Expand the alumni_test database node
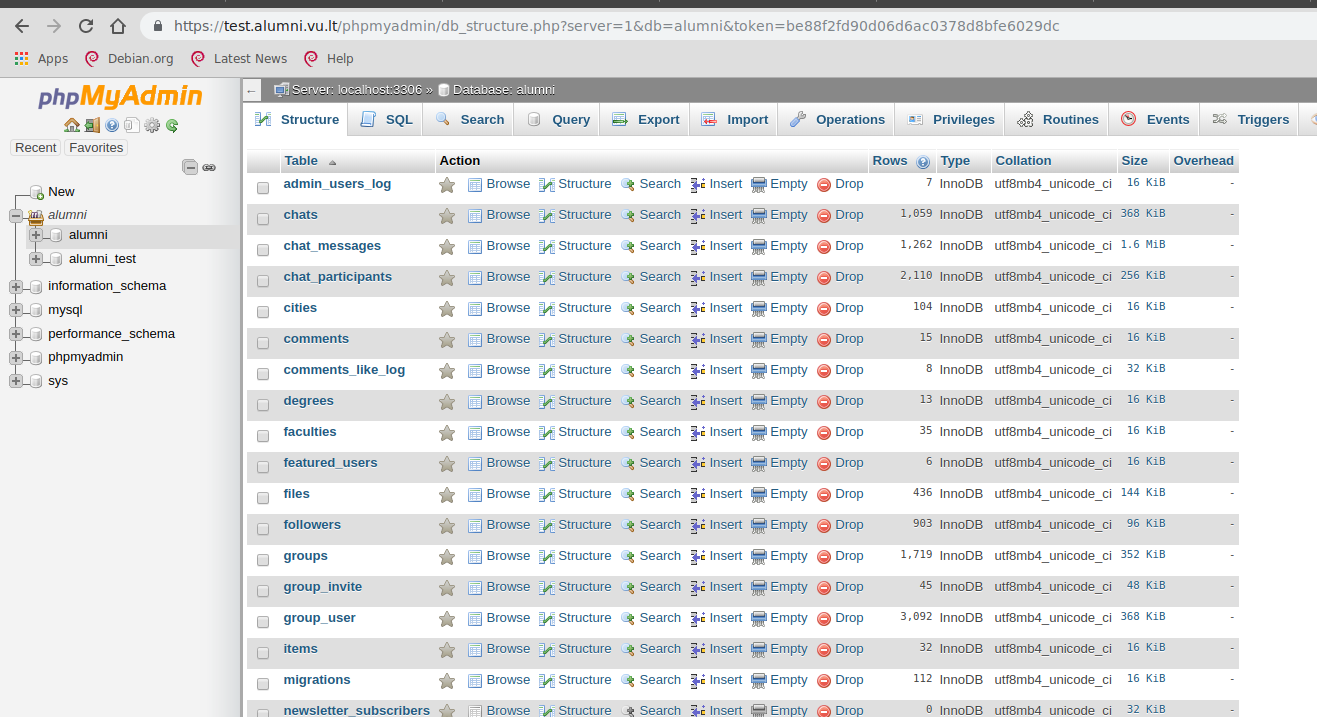Screen dimensions: 1317x717 36,259
